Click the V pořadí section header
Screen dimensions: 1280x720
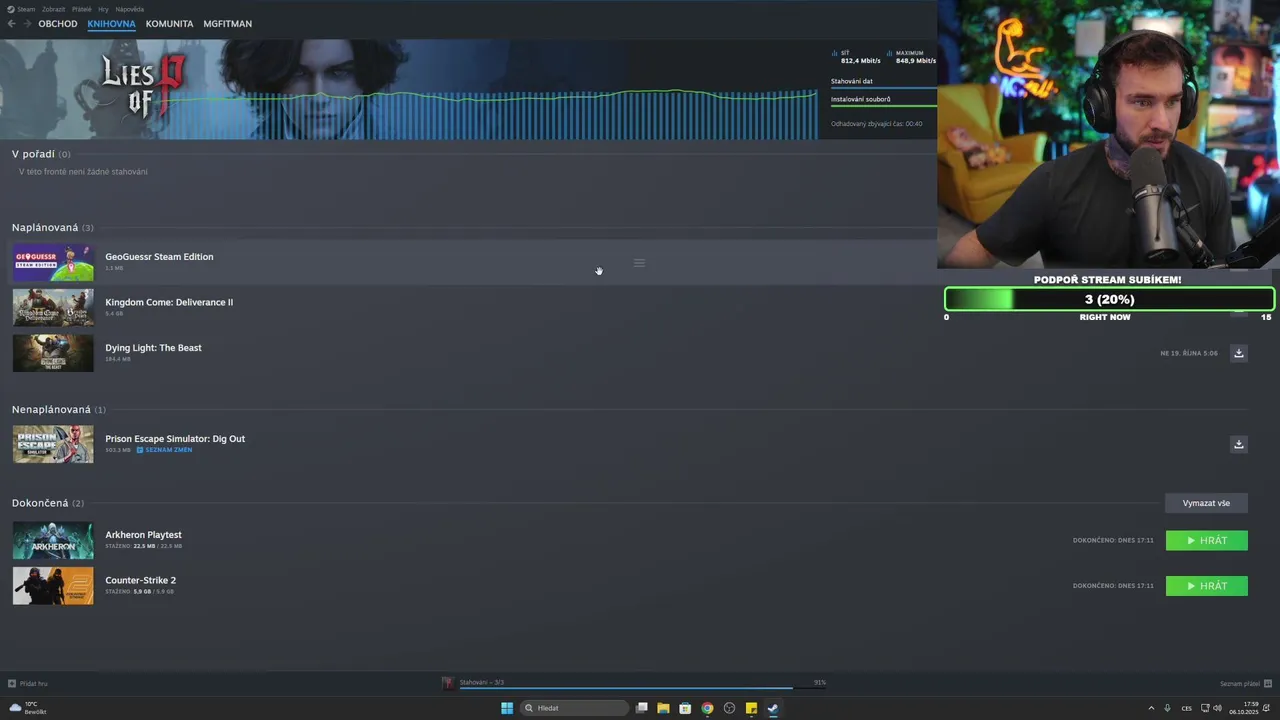click(x=41, y=154)
